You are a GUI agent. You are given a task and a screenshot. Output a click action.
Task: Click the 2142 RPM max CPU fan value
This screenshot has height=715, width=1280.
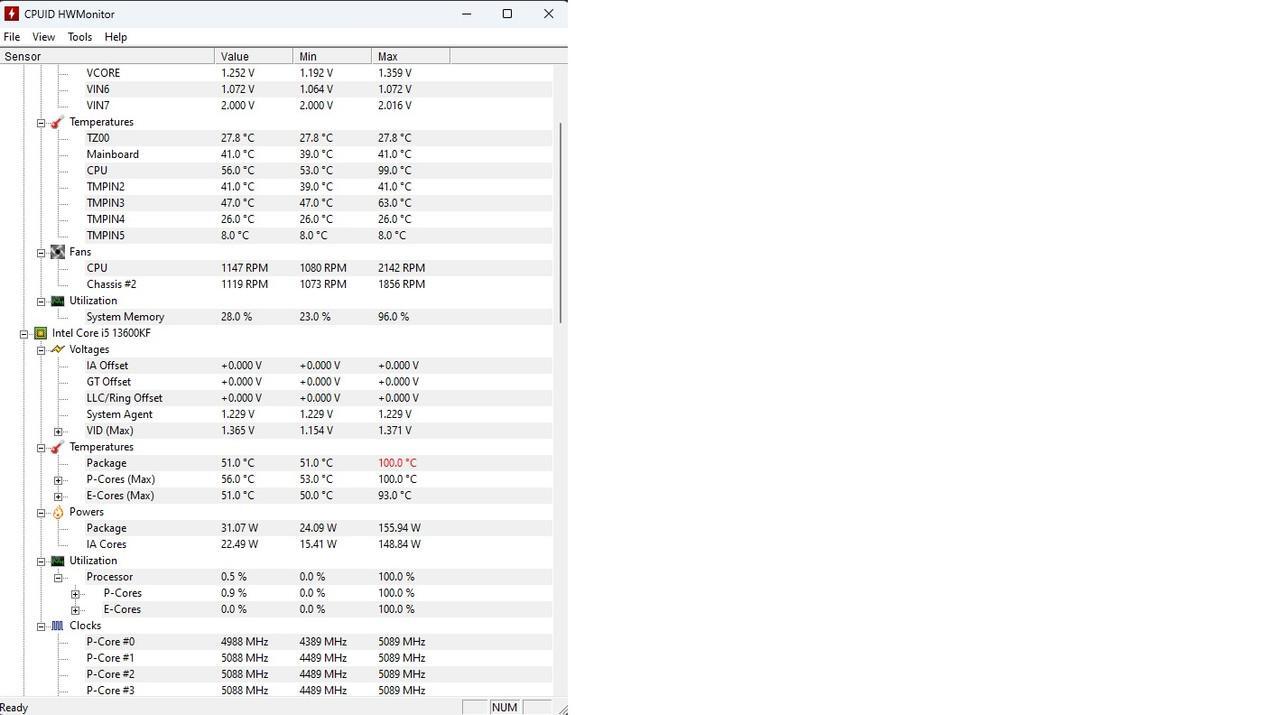tap(401, 268)
